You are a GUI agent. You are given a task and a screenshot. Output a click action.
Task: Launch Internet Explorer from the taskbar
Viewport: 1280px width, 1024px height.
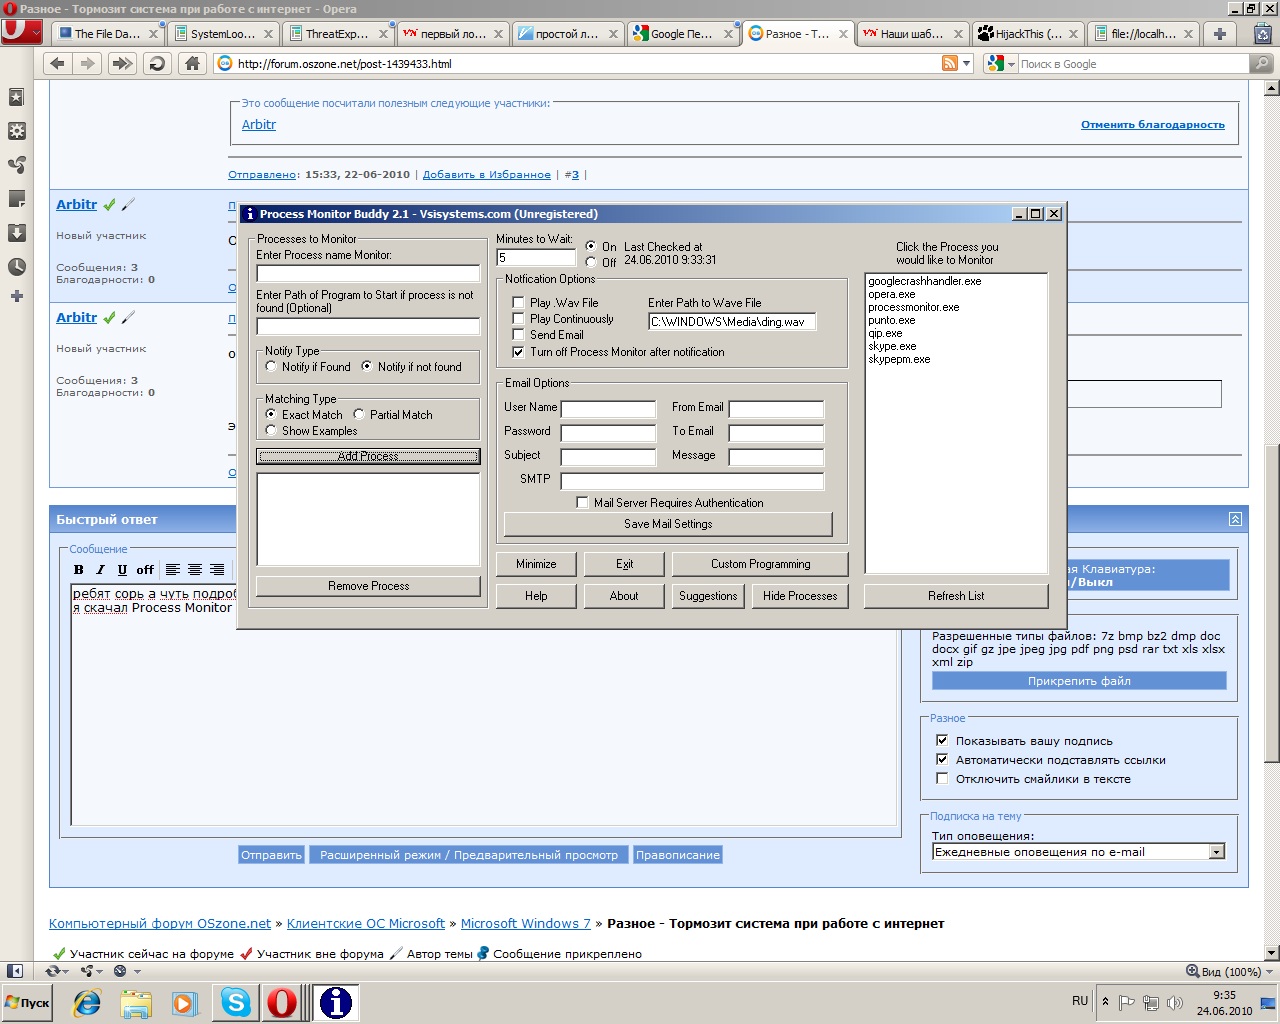pyautogui.click(x=87, y=1002)
